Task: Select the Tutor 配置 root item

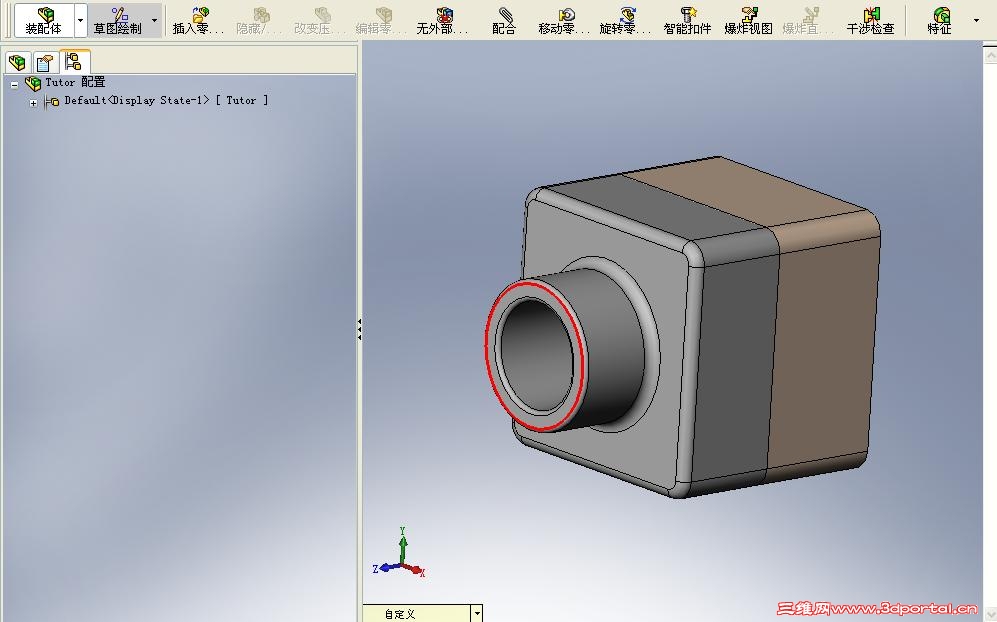Action: (x=75, y=82)
